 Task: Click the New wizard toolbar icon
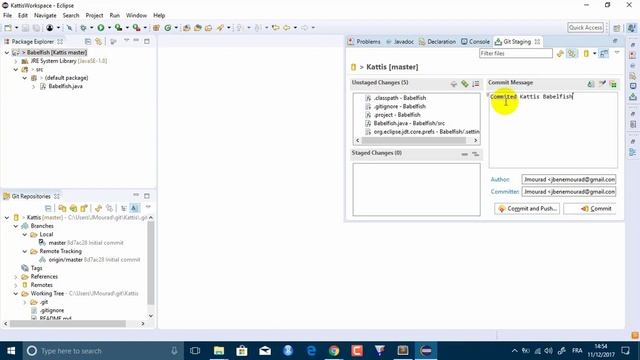8,28
